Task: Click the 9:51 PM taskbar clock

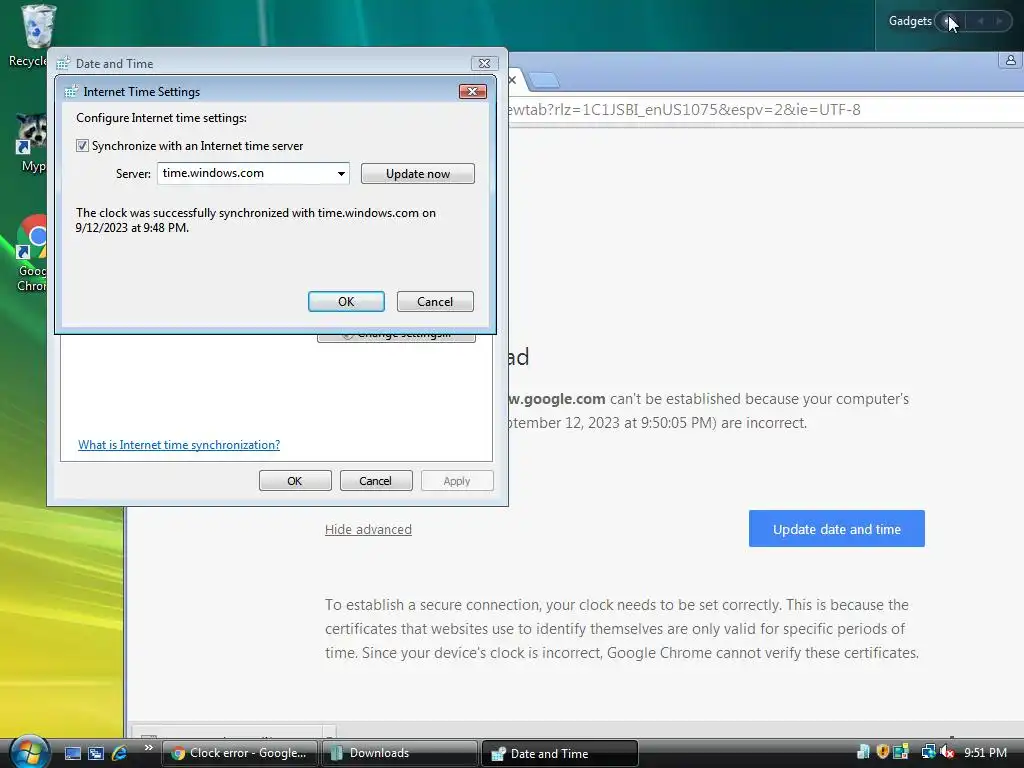Action: click(x=985, y=753)
